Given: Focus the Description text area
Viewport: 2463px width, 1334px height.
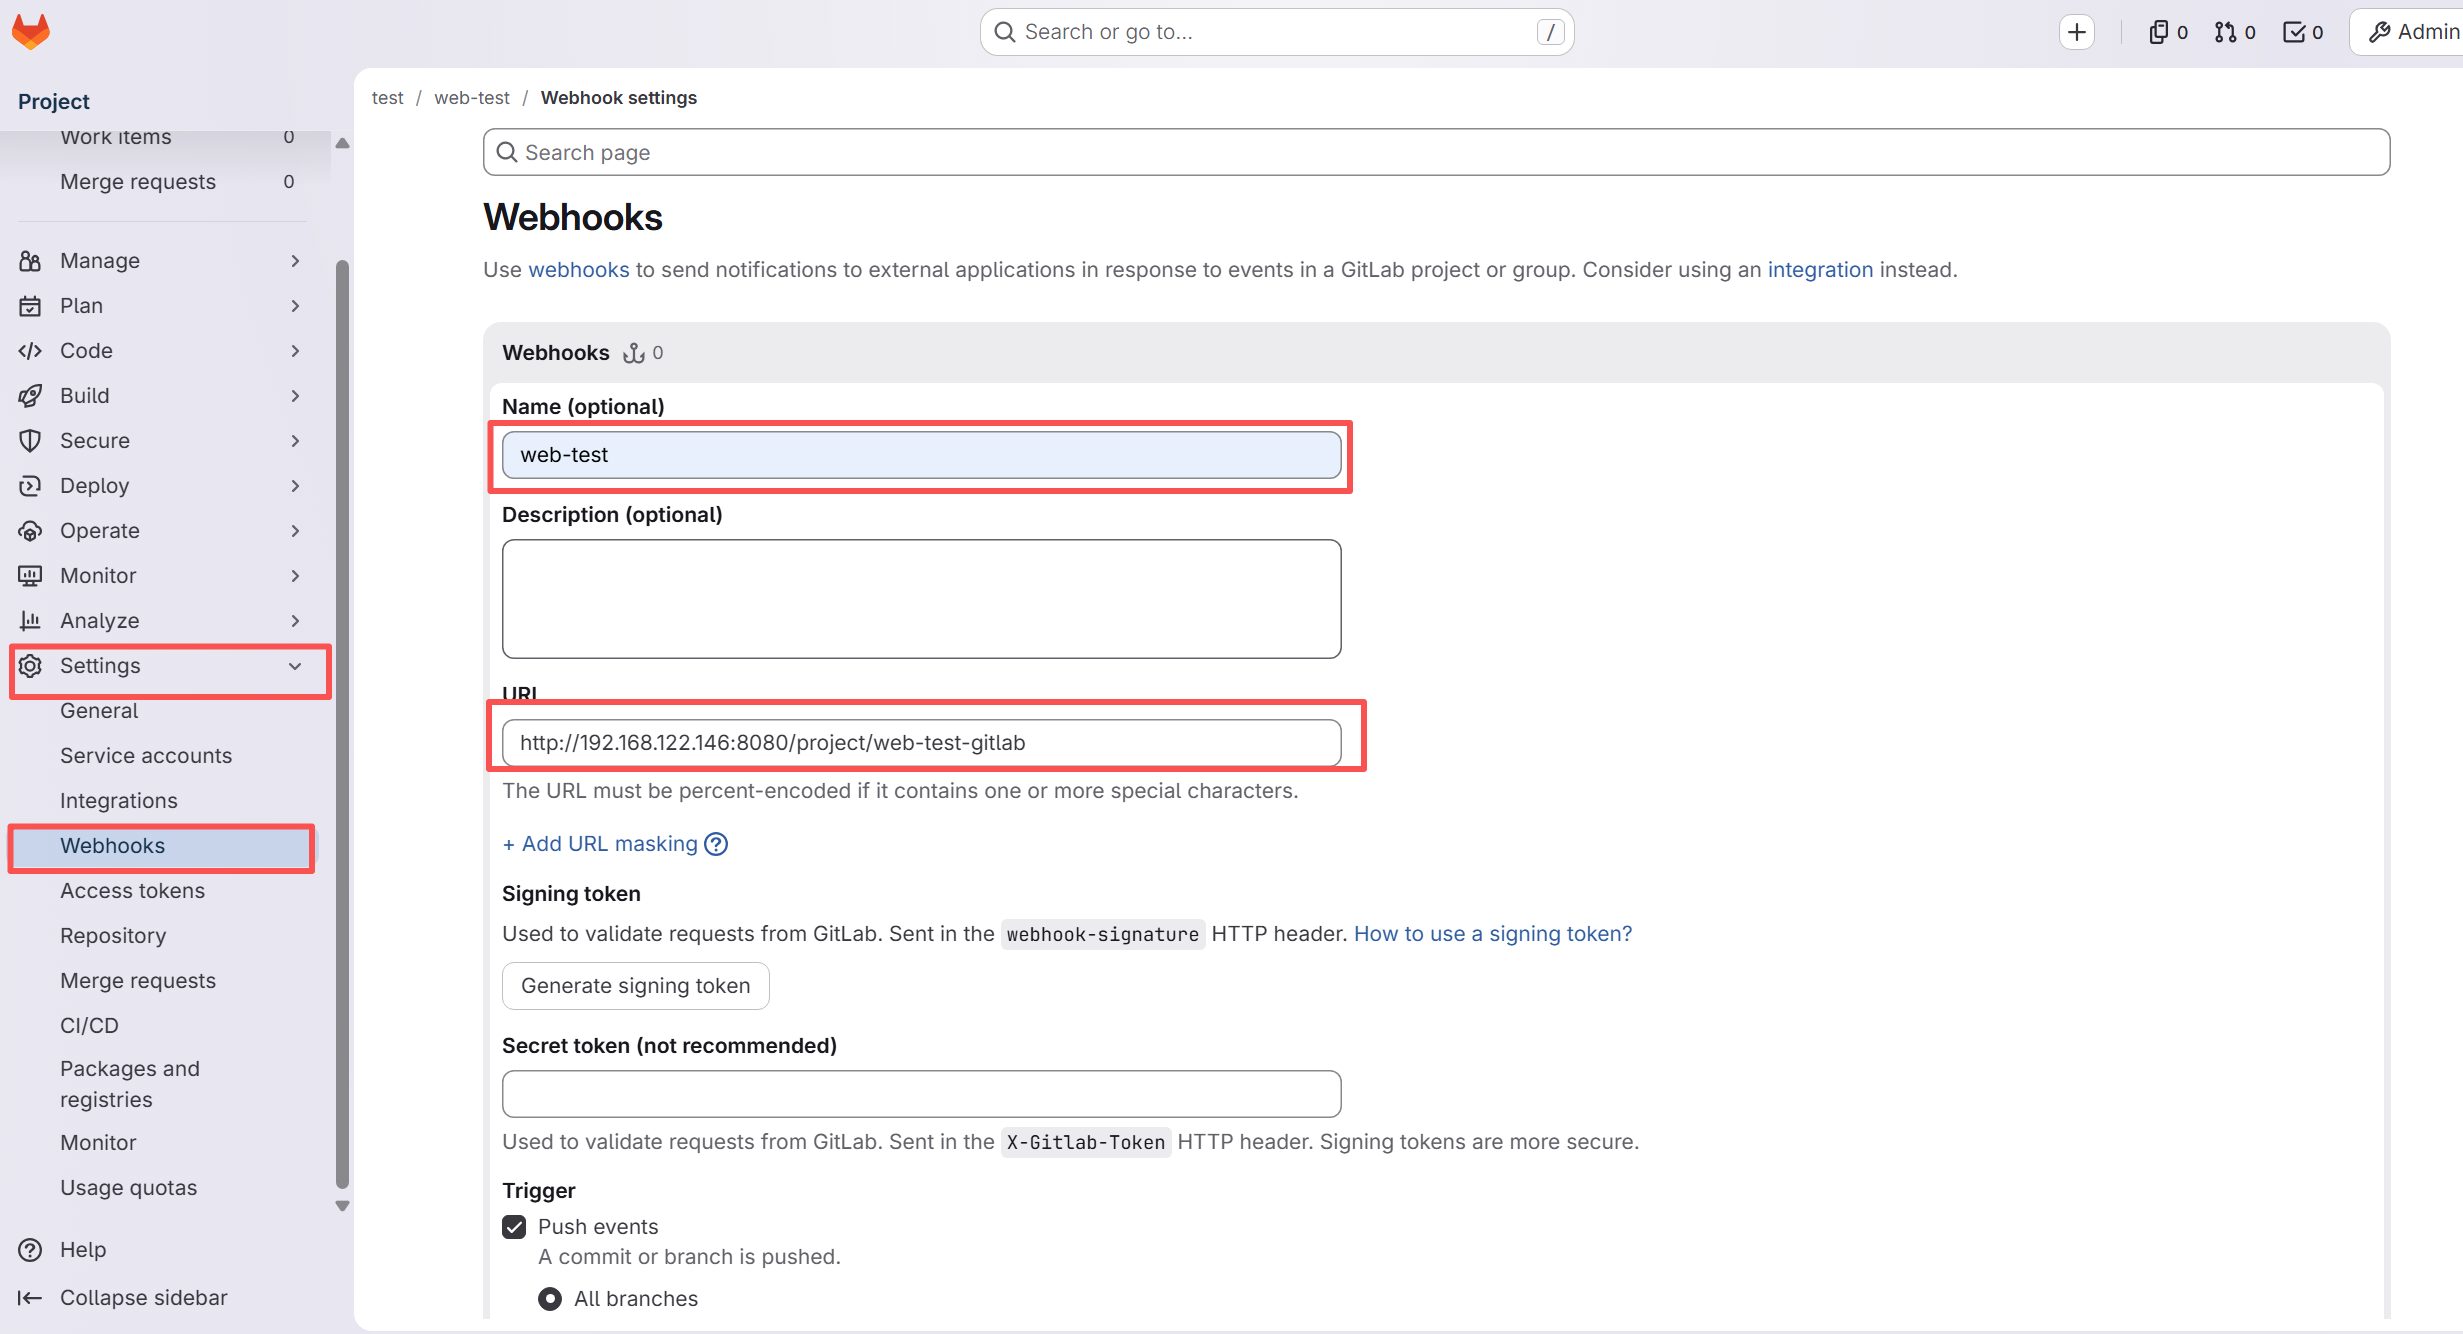Looking at the screenshot, I should (x=922, y=599).
